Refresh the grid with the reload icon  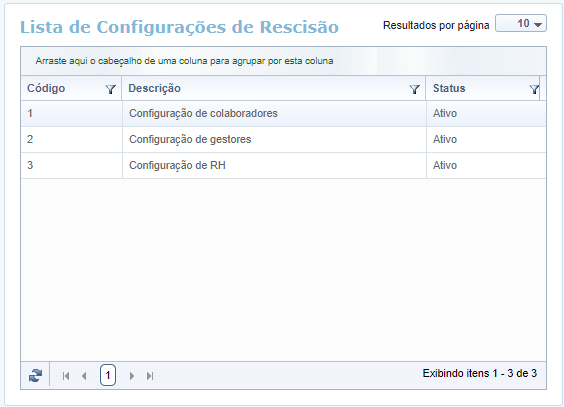35,376
